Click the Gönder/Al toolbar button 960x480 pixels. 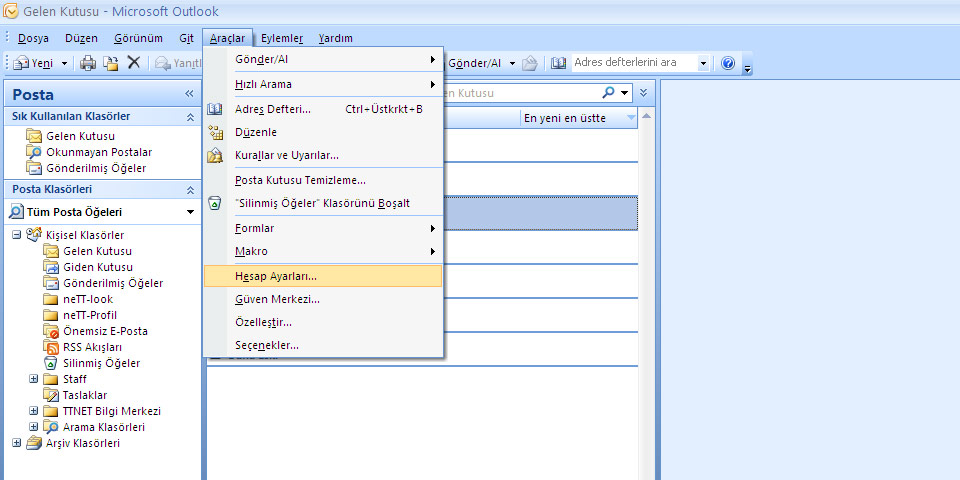pos(474,63)
